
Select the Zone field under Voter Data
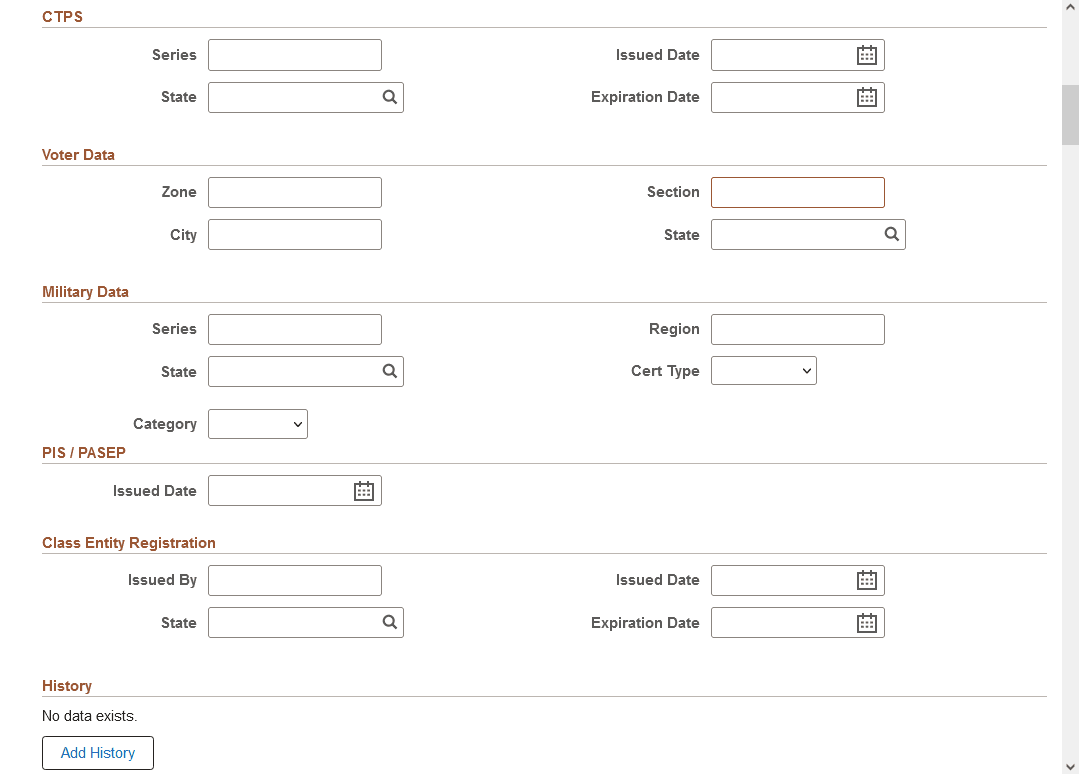click(294, 192)
